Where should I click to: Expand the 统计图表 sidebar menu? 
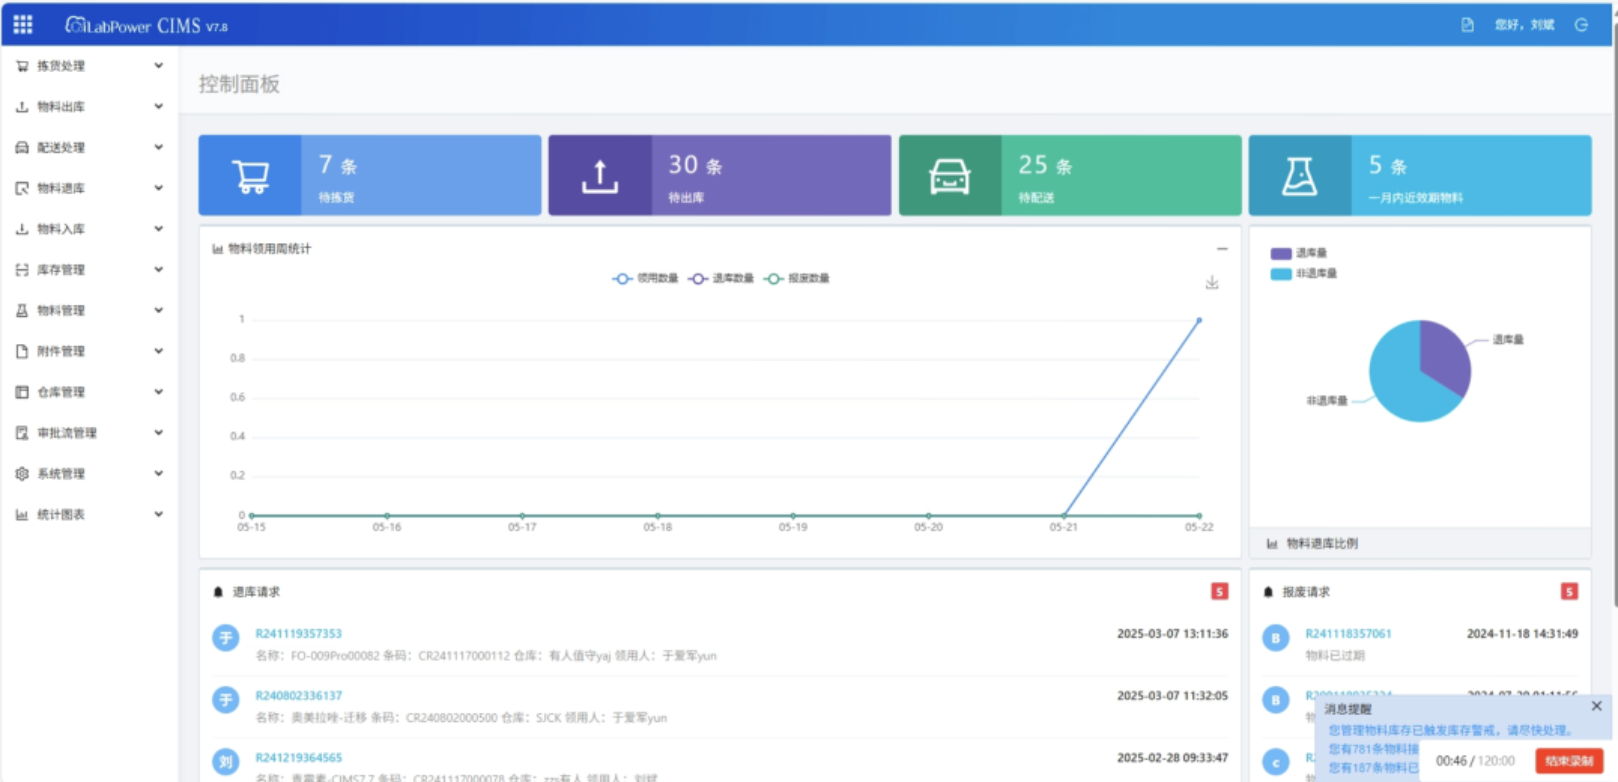(89, 515)
